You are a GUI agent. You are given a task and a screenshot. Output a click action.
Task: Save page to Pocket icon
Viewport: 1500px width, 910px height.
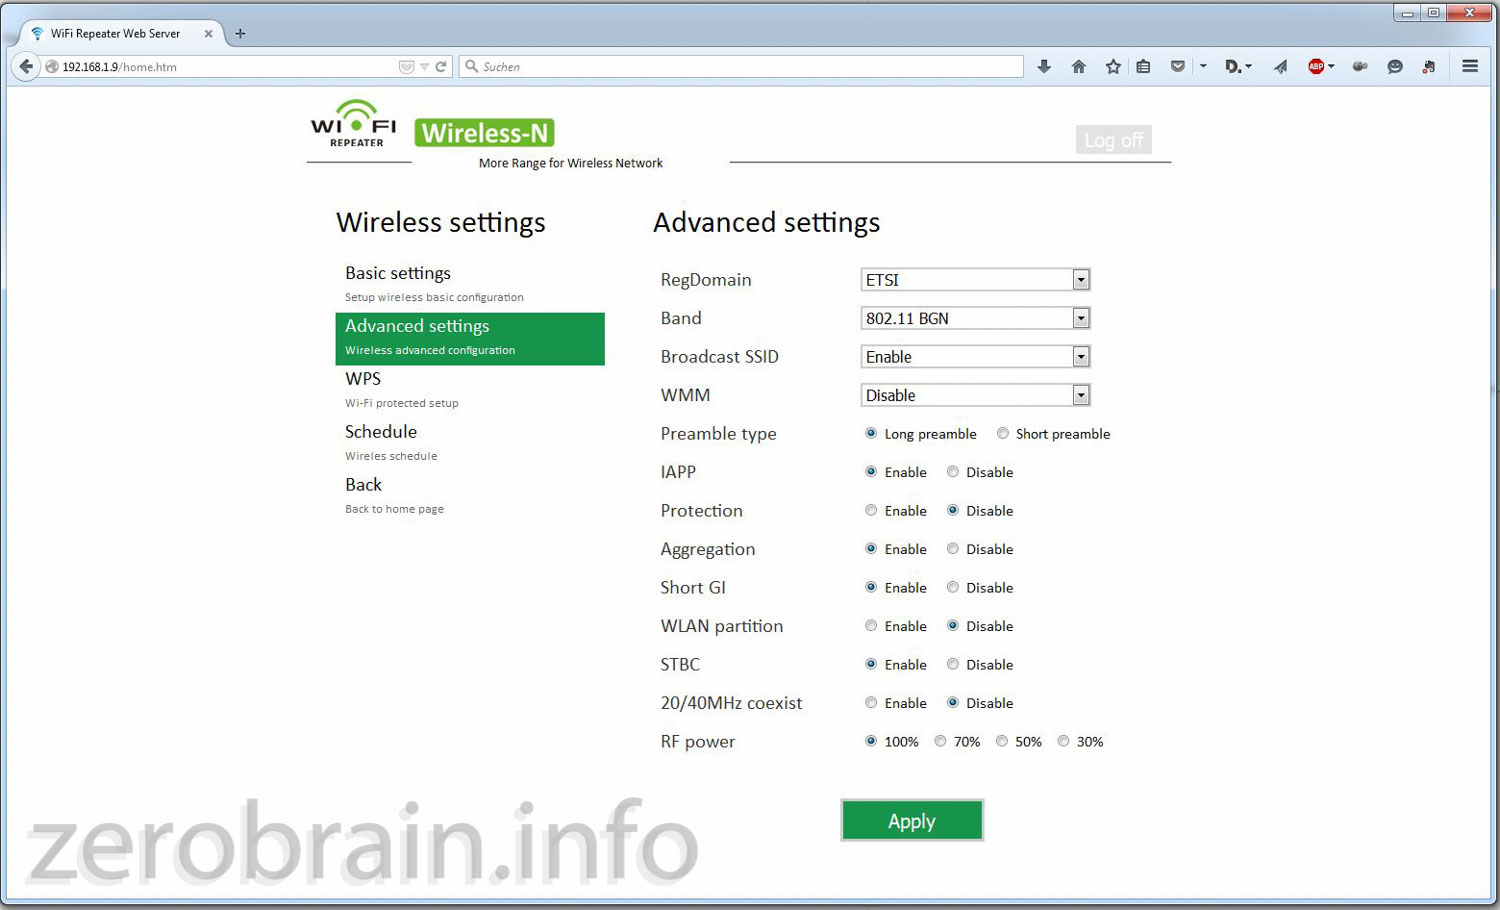point(1178,67)
